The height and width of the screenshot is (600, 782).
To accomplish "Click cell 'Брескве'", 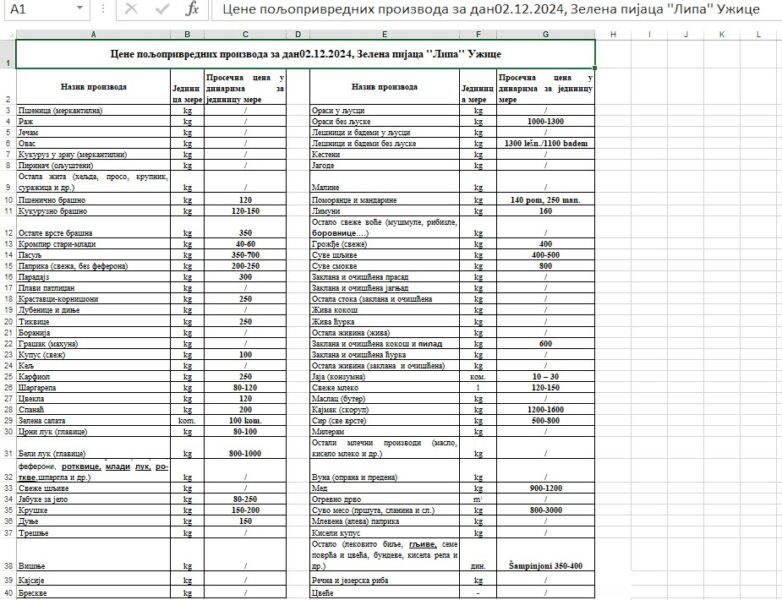I will (93, 593).
